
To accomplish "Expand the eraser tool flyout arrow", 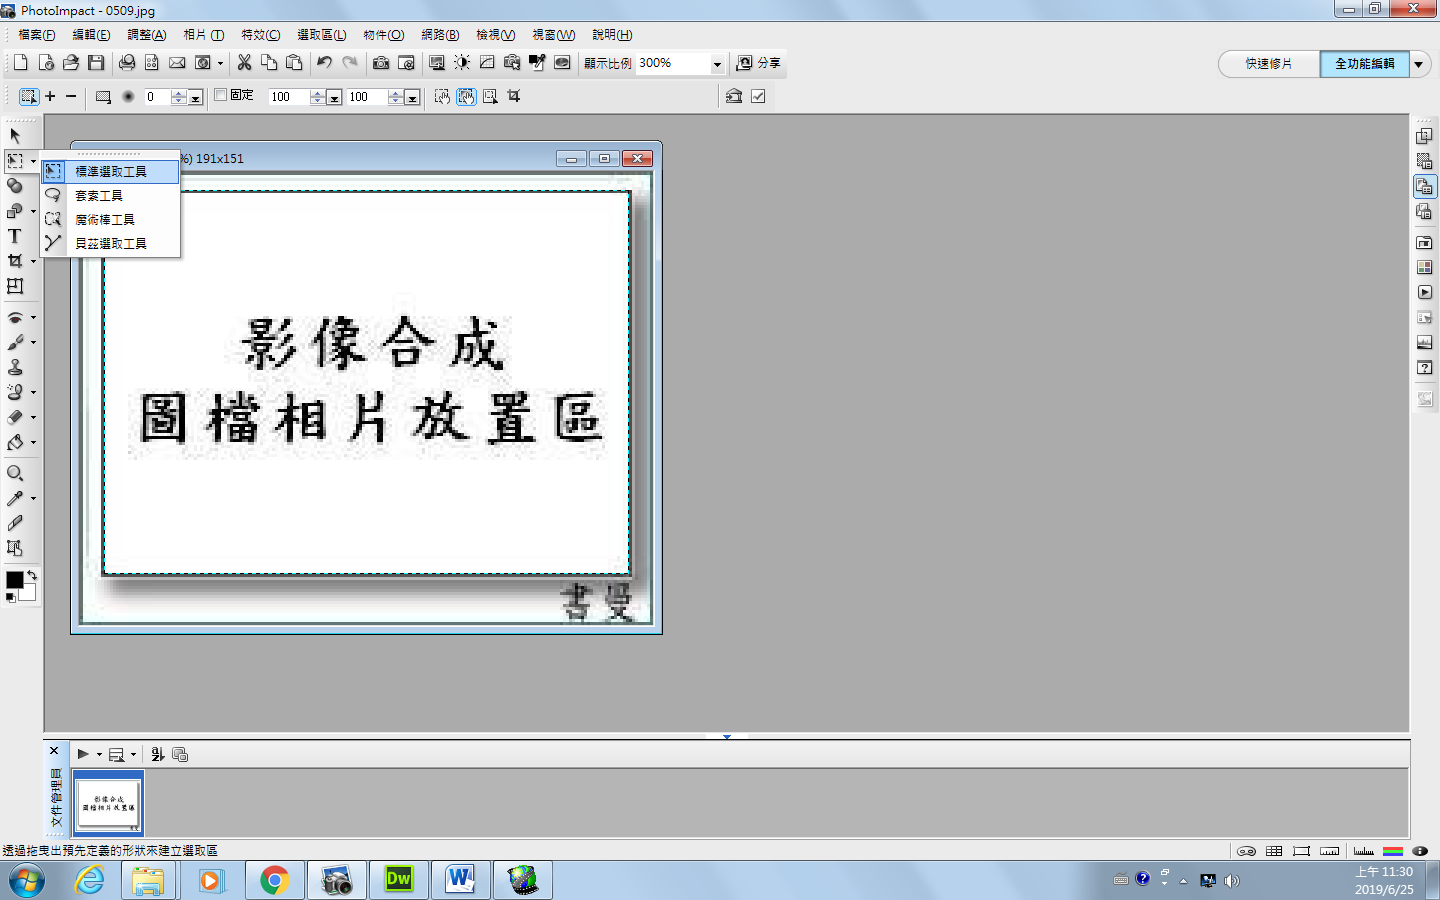I will point(33,418).
